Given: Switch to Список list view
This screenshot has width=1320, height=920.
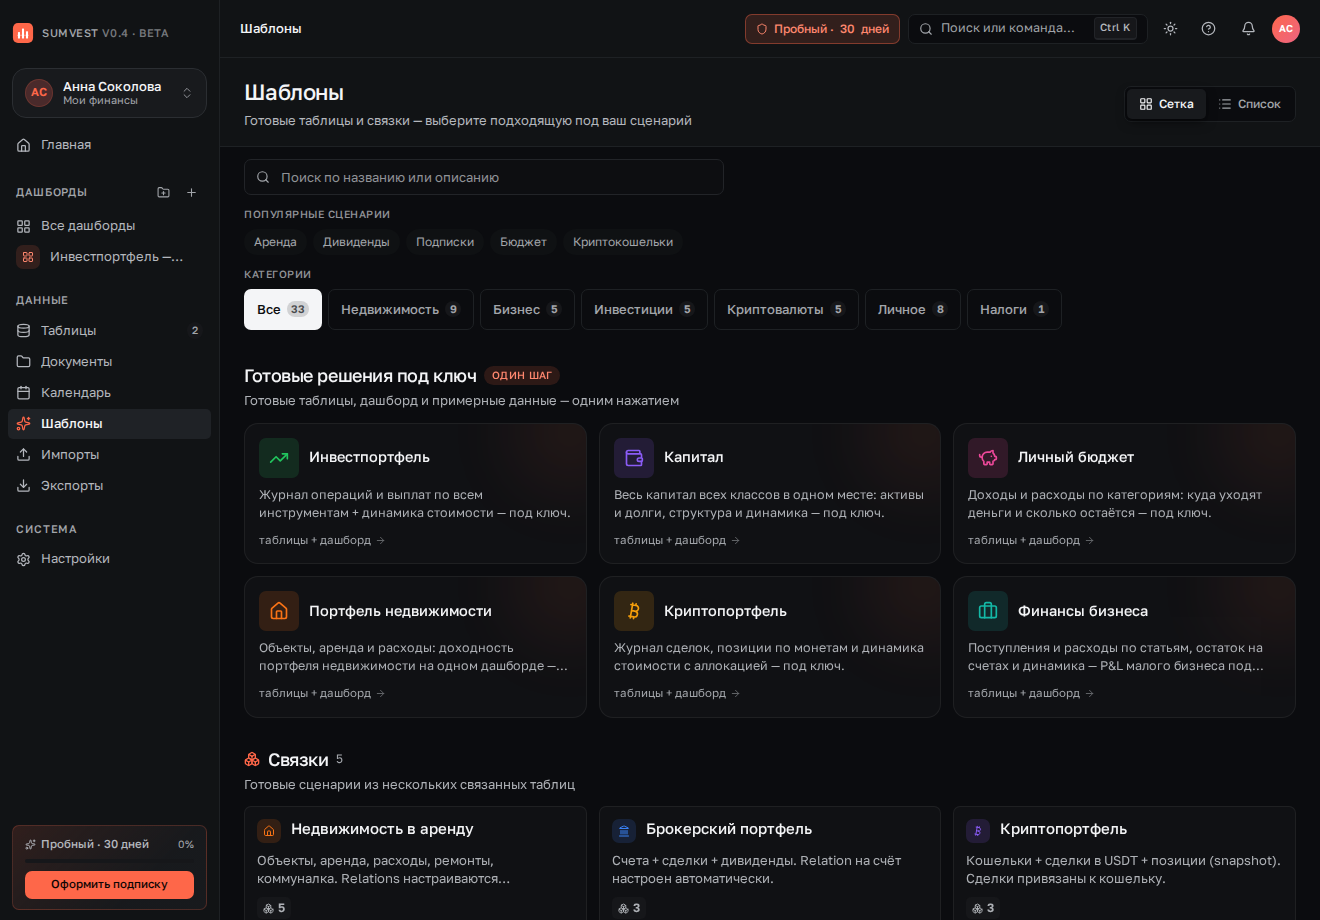Looking at the screenshot, I should point(1249,104).
